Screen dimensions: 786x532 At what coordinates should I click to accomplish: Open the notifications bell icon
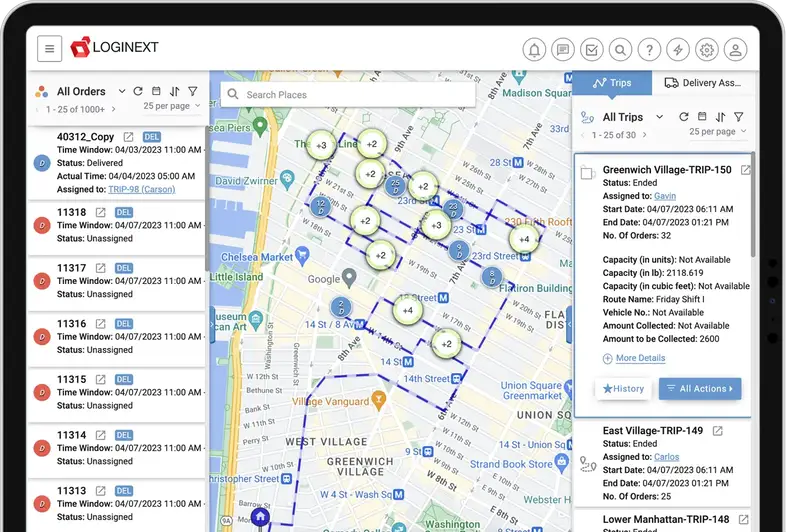point(534,50)
